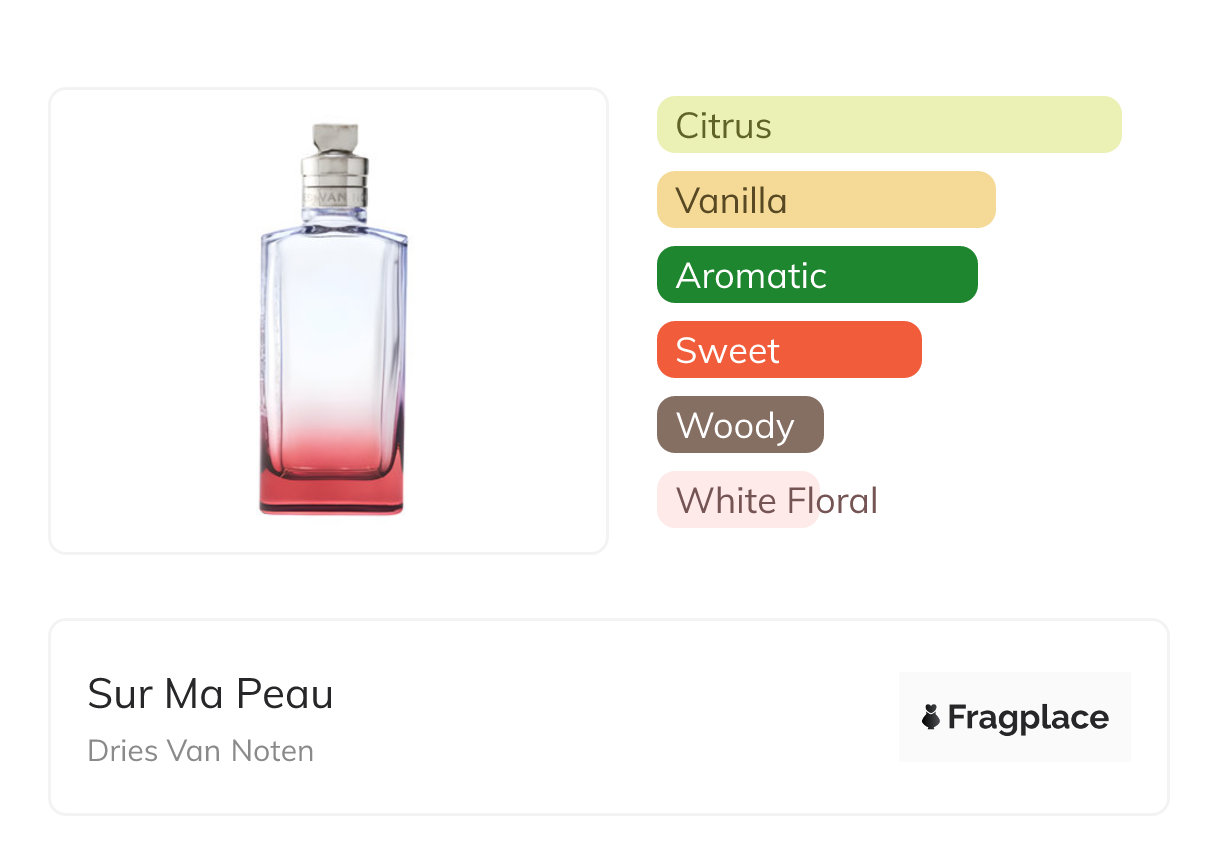Click the Fragplace wordmark text
The height and width of the screenshot is (864, 1218).
1028,718
